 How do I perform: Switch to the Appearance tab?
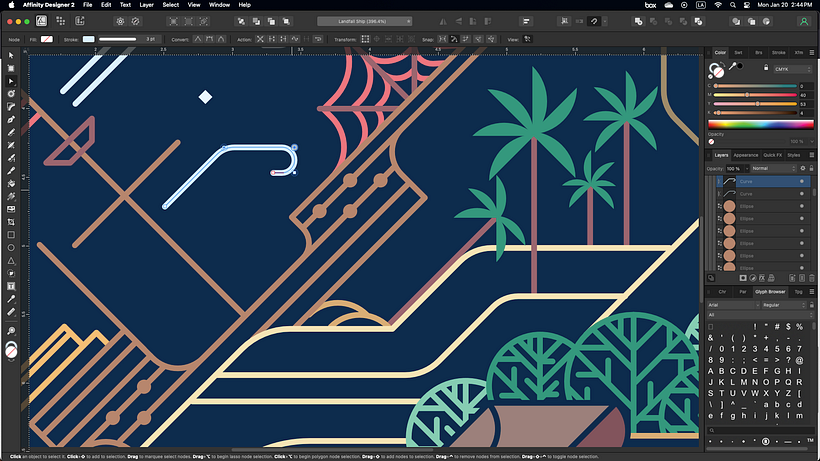[x=746, y=155]
